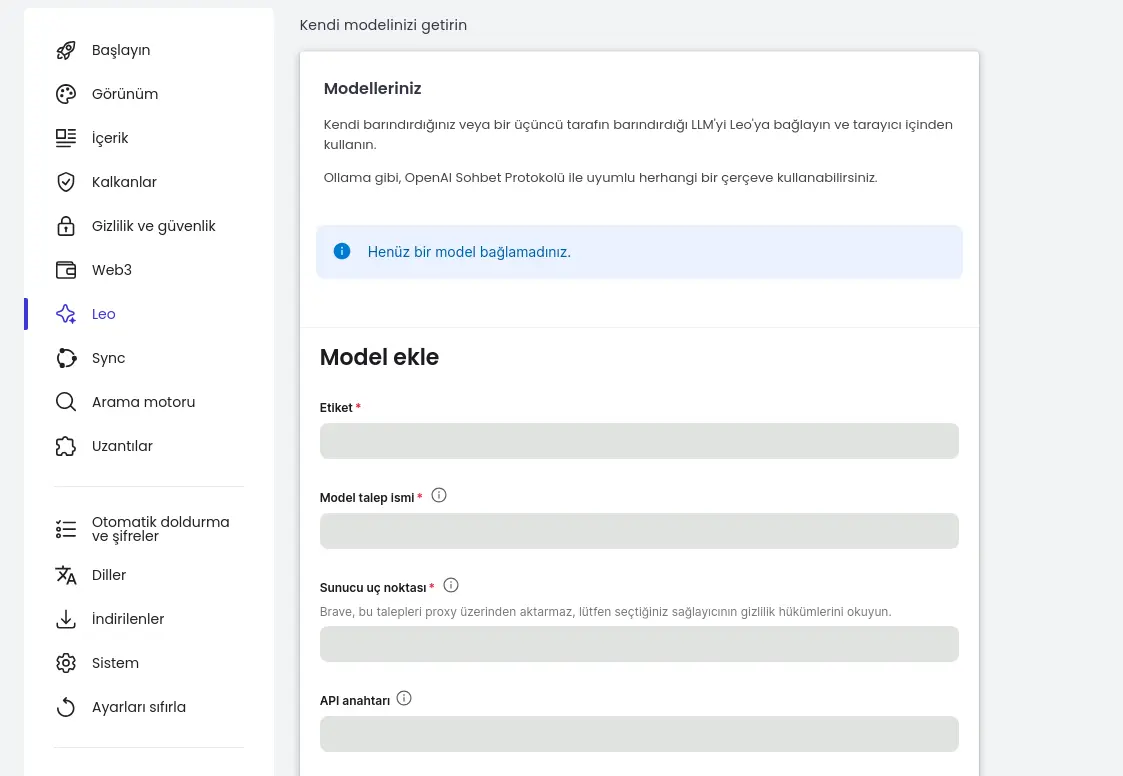Screen dimensions: 1123x776
Task: Click the gear icon for Sistem
Action: 66,663
